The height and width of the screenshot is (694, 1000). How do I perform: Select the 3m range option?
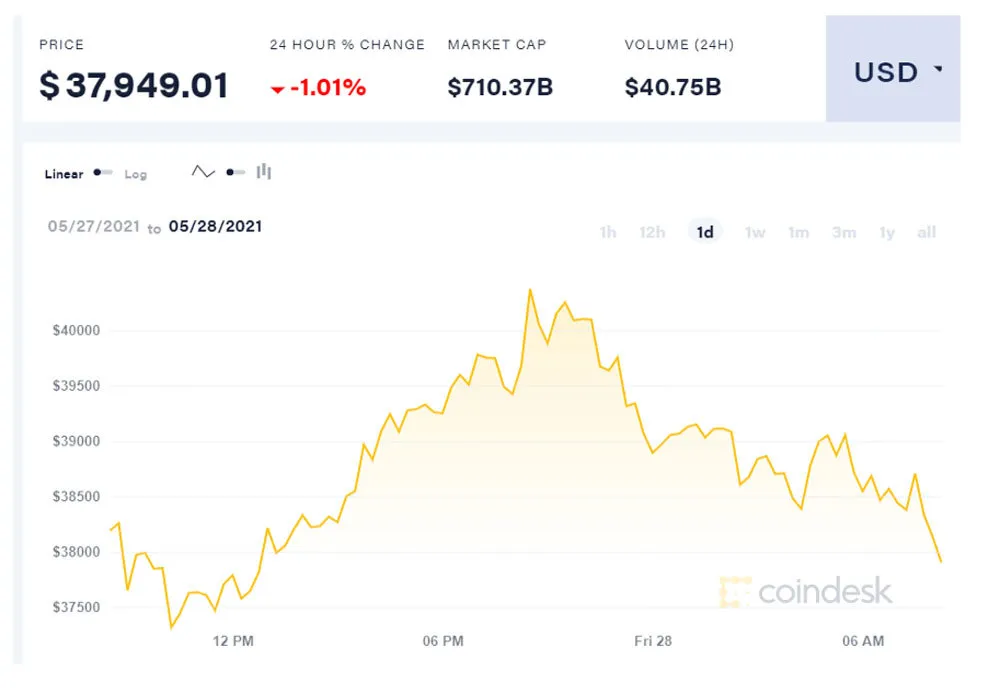coord(844,231)
